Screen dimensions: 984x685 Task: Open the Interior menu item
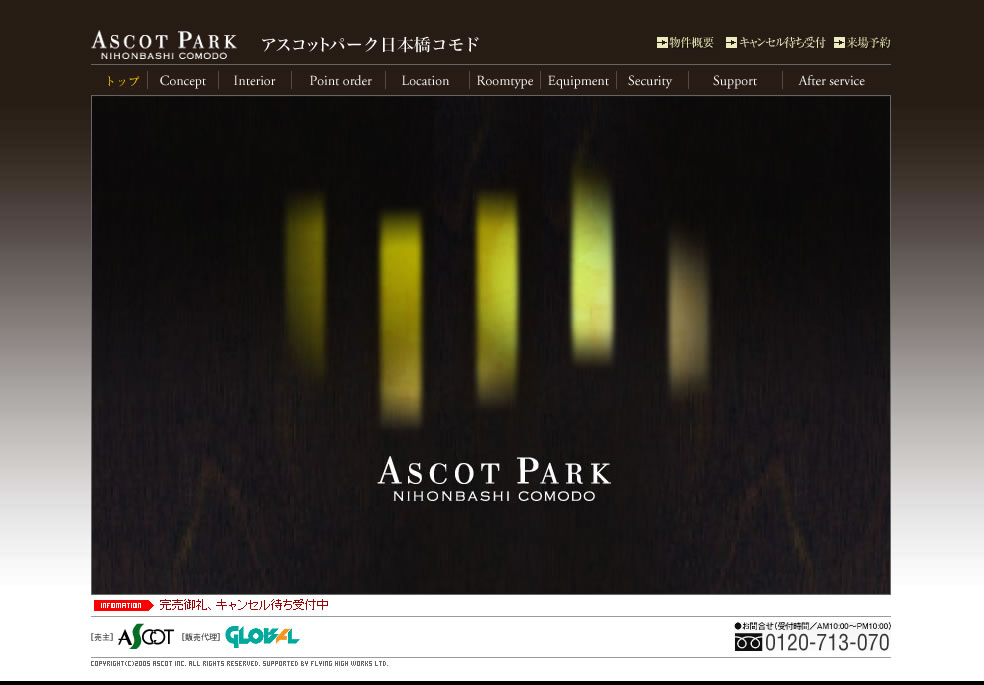tap(254, 81)
